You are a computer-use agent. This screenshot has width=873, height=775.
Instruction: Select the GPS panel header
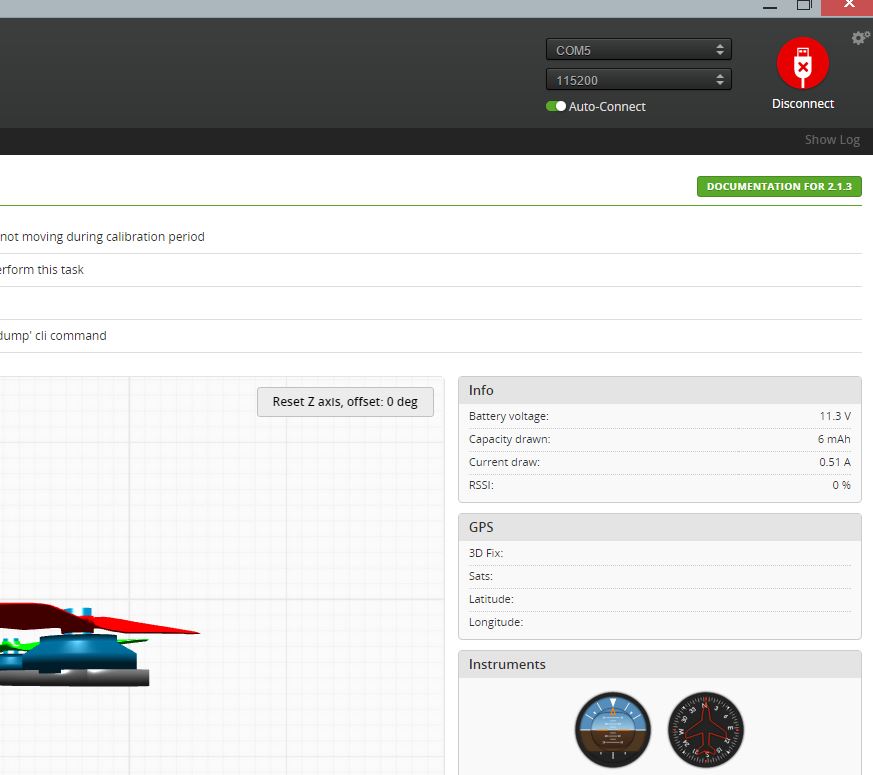pyautogui.click(x=659, y=527)
